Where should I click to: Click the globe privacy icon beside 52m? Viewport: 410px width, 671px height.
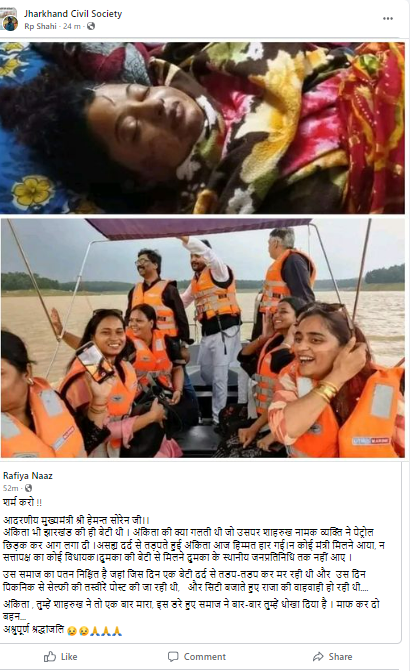[28, 488]
